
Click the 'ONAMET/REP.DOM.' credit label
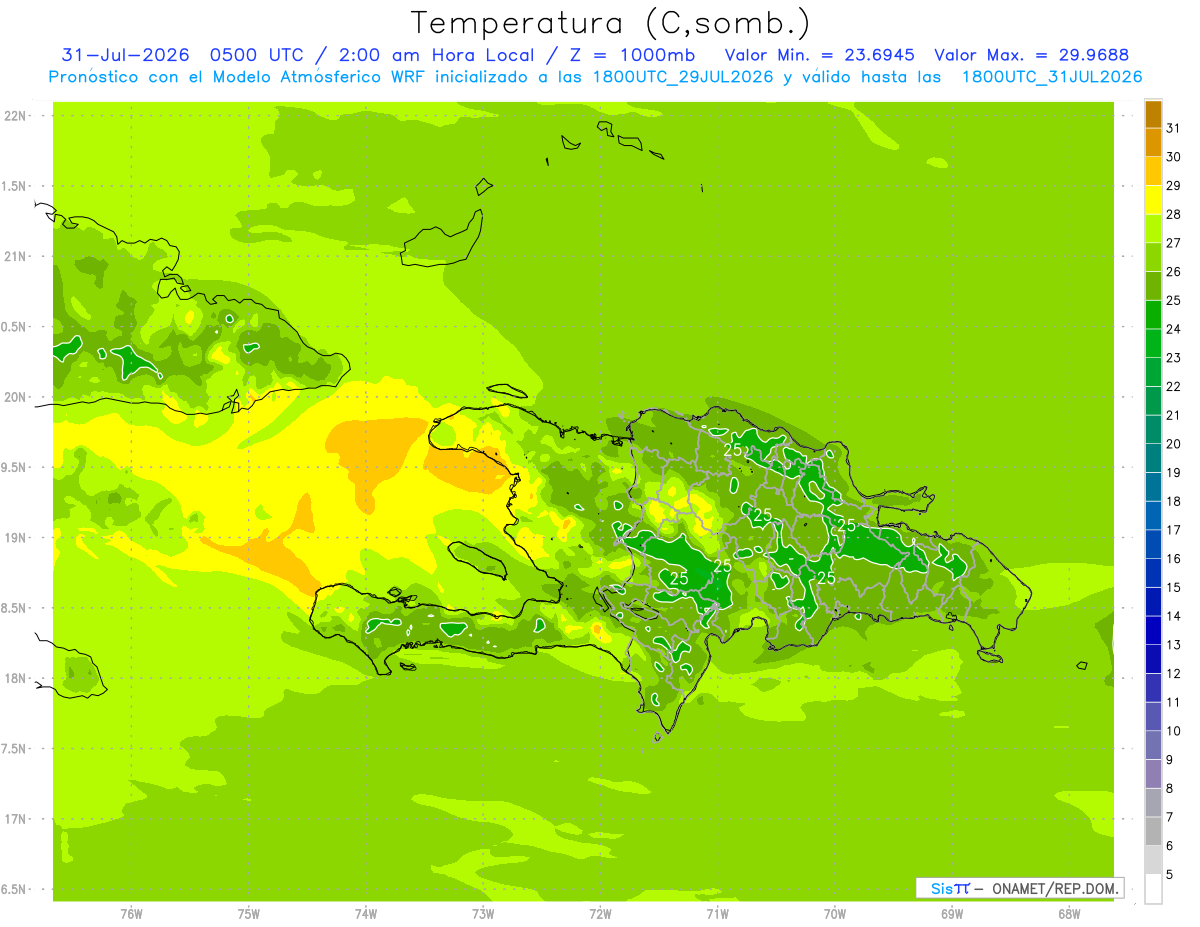pyautogui.click(x=1055, y=889)
